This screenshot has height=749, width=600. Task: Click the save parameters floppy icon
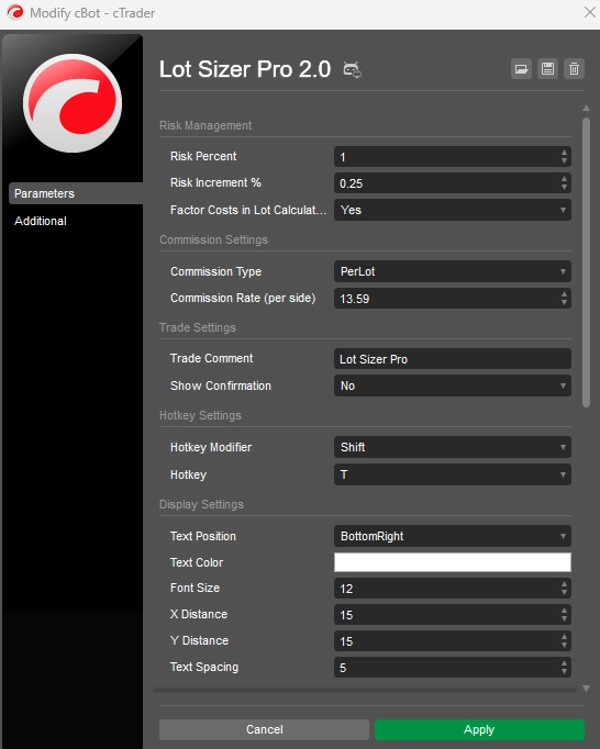(547, 69)
